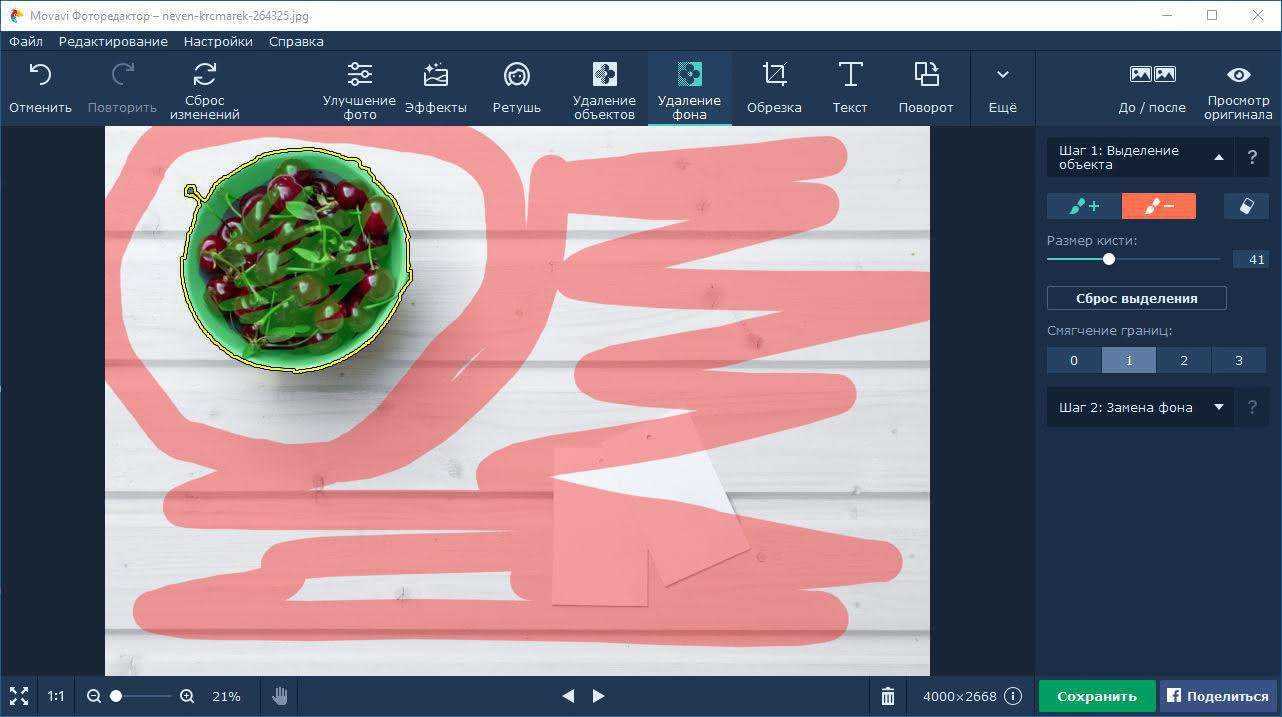
Task: Expand the Ещё more tools dropdown
Action: point(1002,88)
